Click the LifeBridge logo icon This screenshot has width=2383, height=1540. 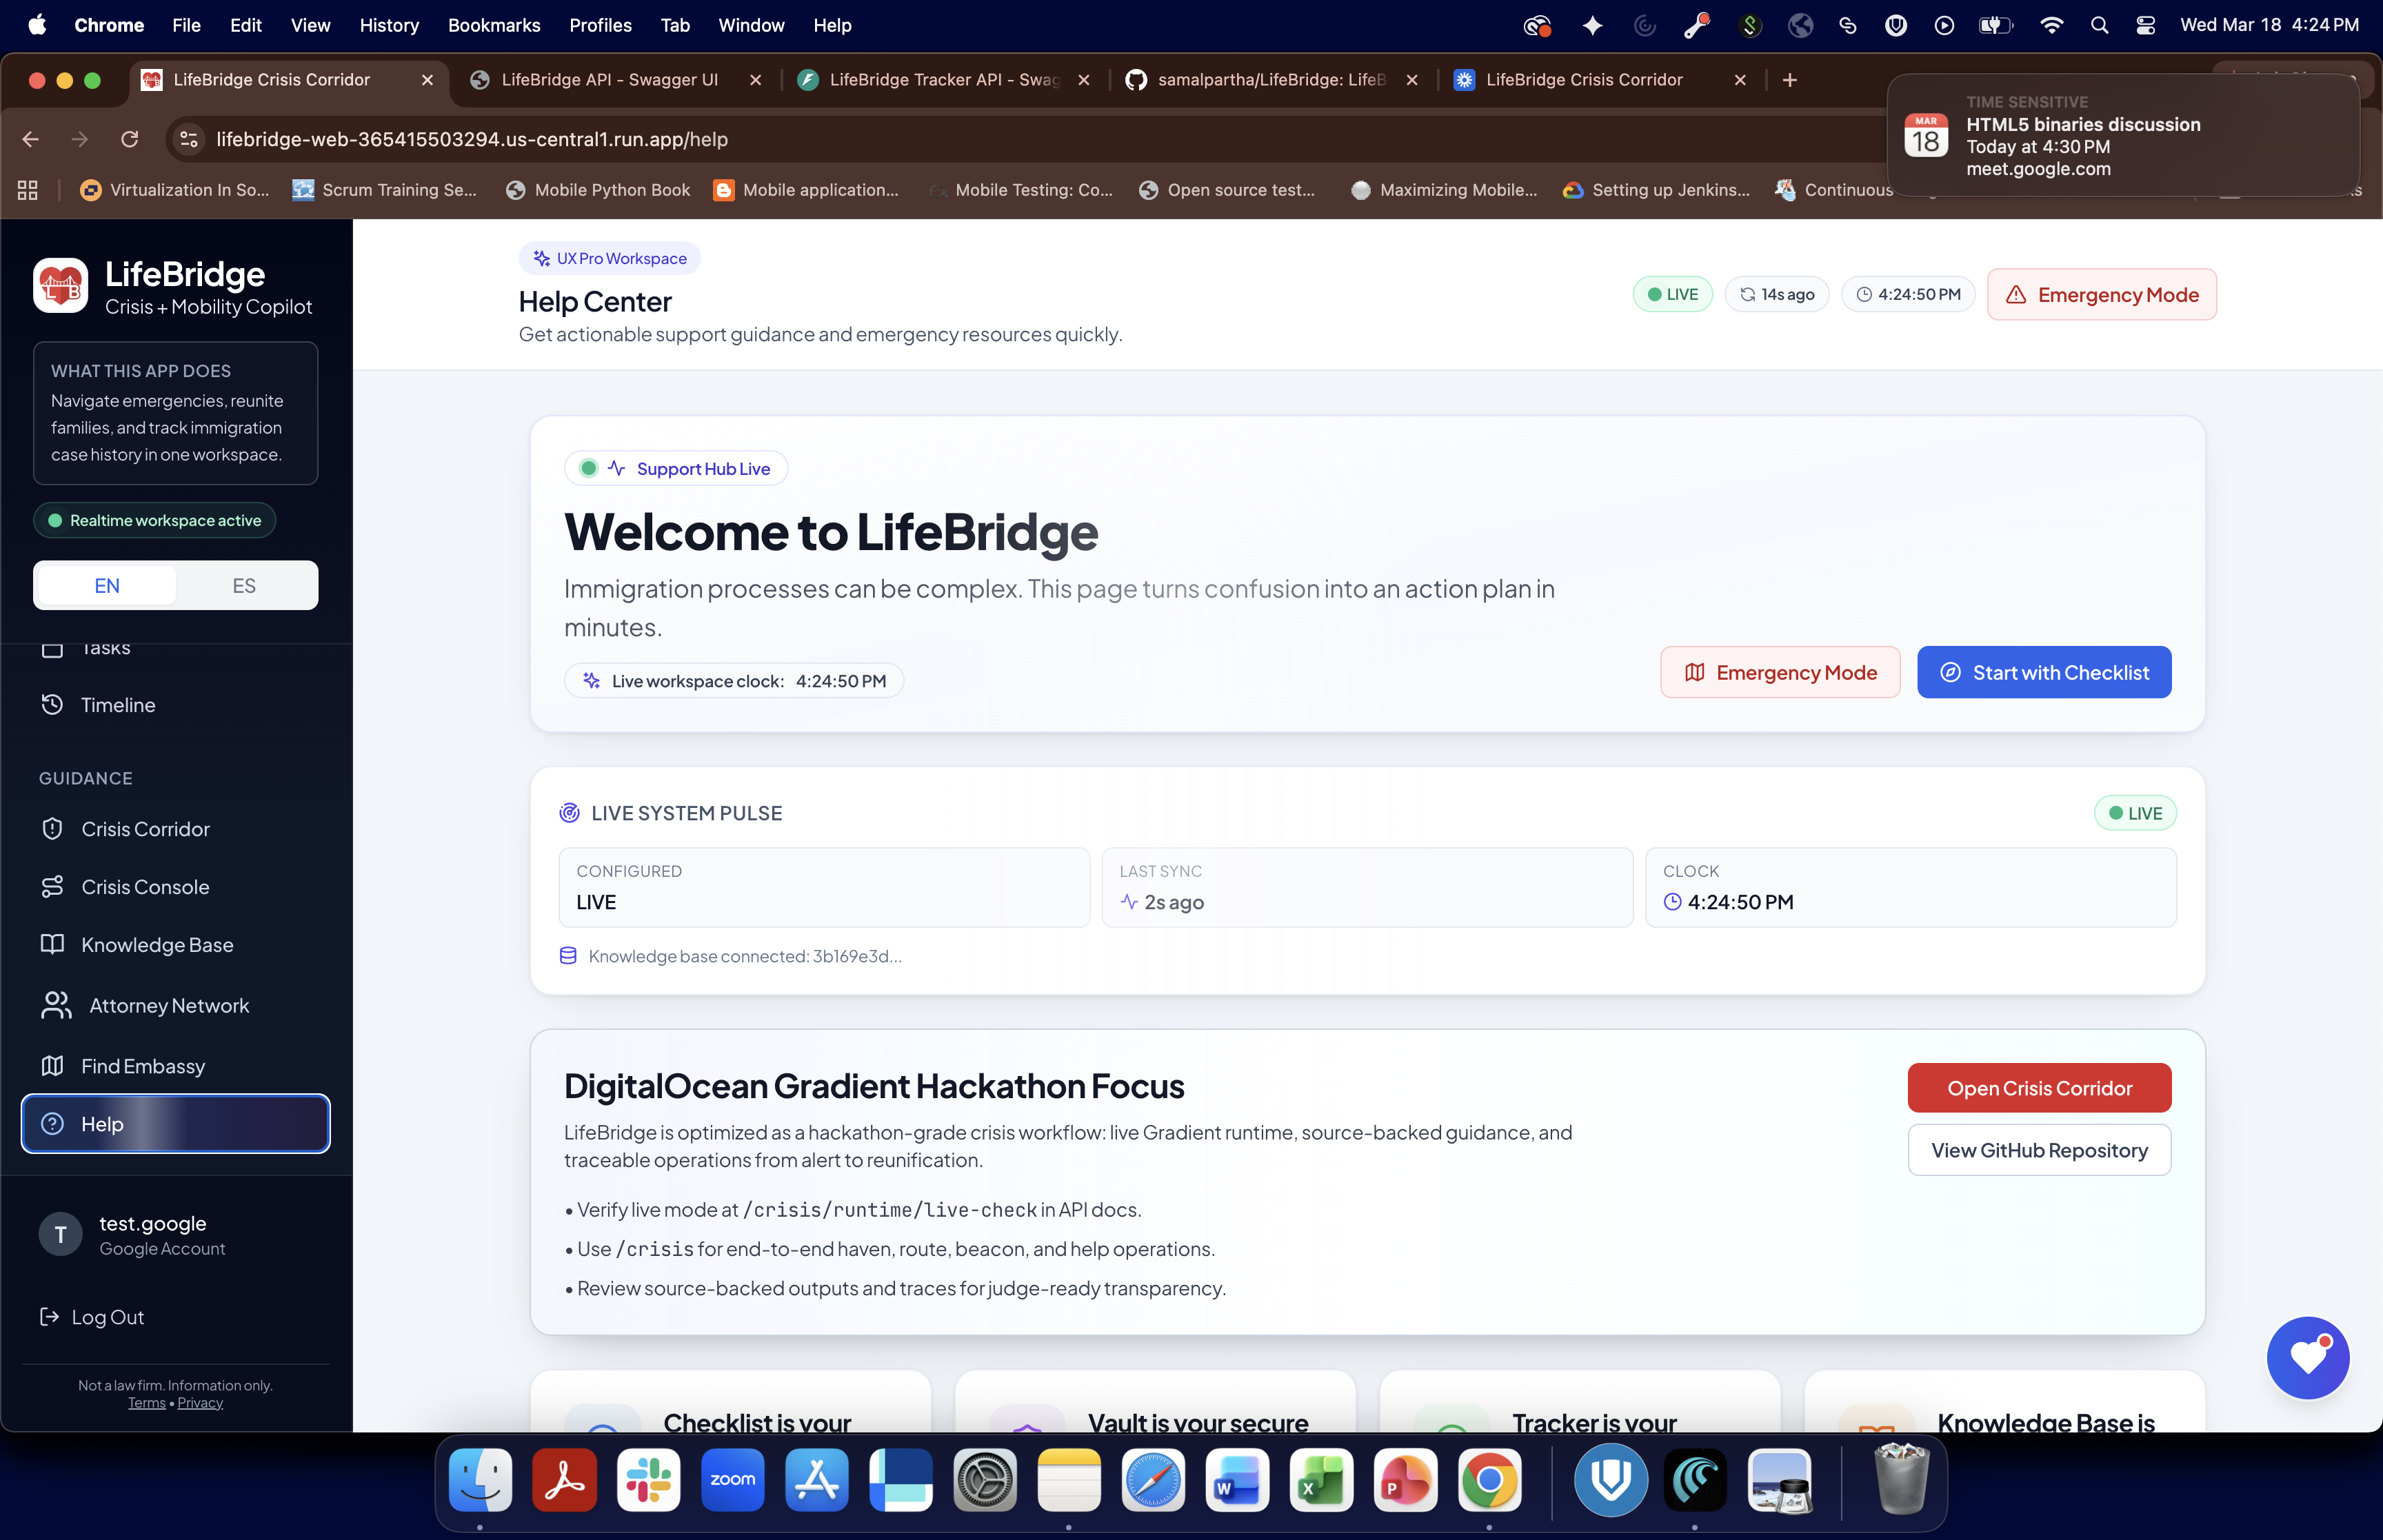pyautogui.click(x=60, y=286)
